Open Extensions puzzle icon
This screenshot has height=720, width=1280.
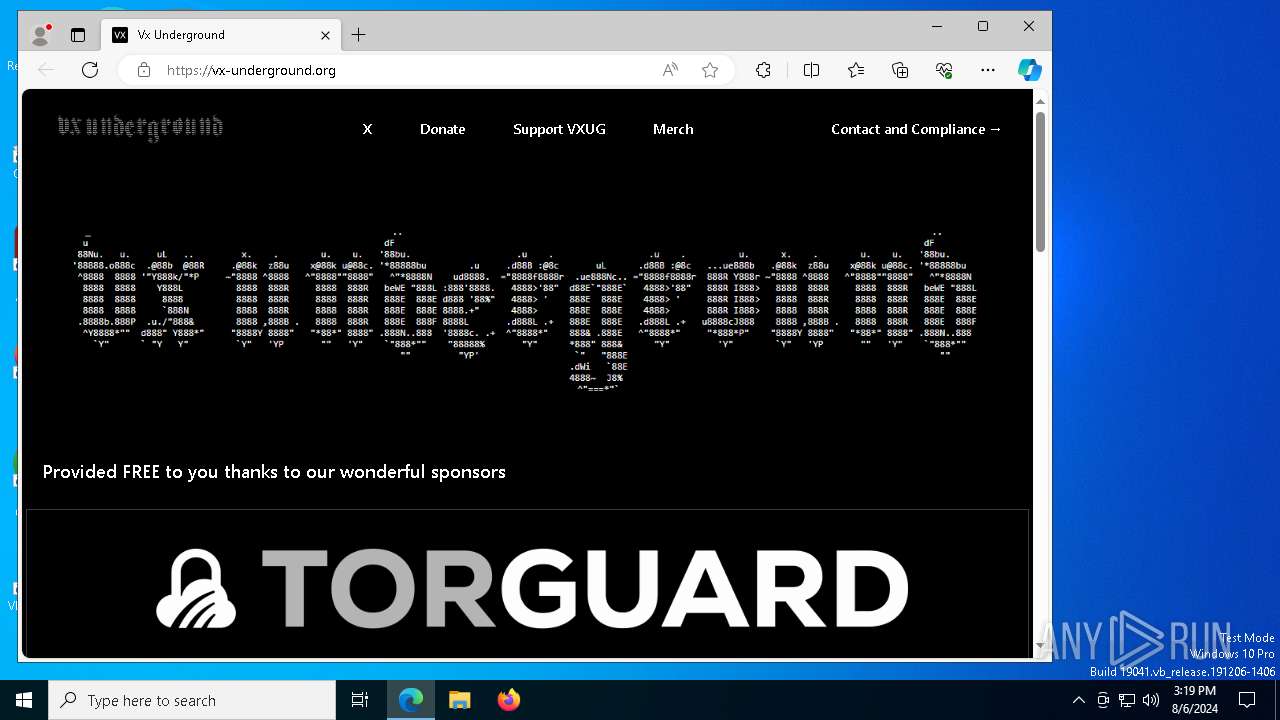point(763,70)
